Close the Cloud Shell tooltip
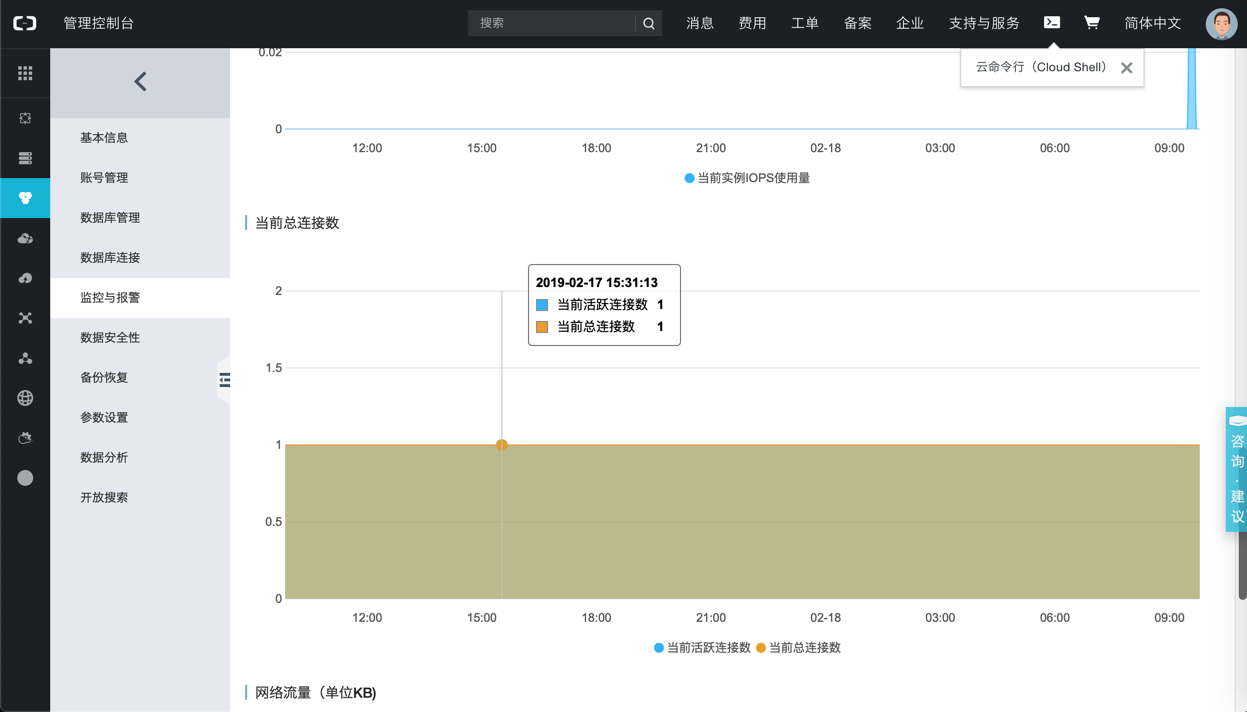This screenshot has width=1247, height=712. pyautogui.click(x=1127, y=68)
